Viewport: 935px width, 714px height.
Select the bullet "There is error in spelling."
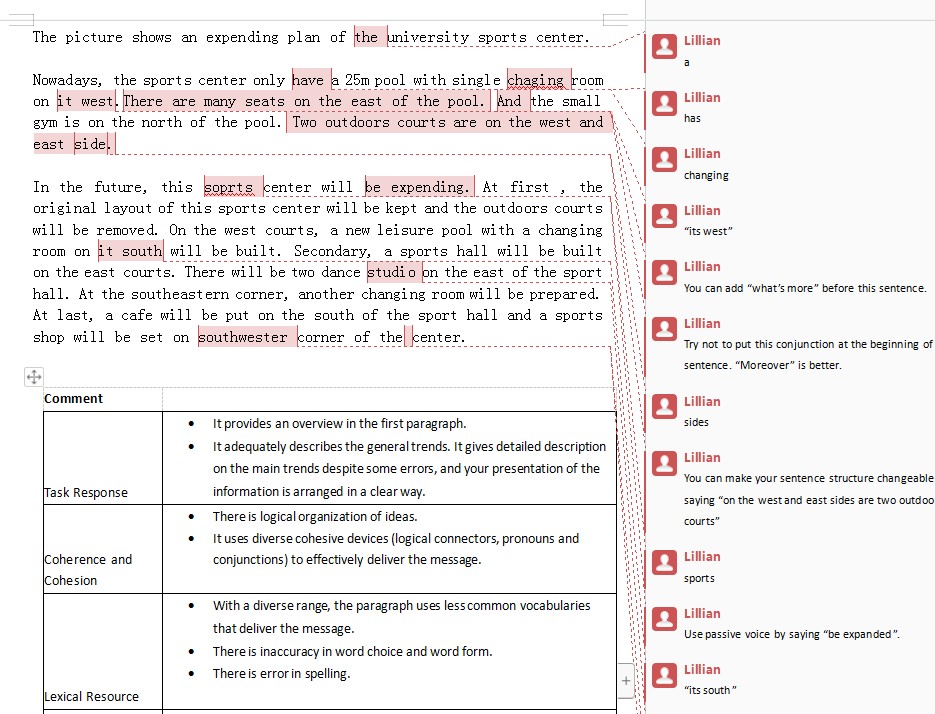click(281, 674)
